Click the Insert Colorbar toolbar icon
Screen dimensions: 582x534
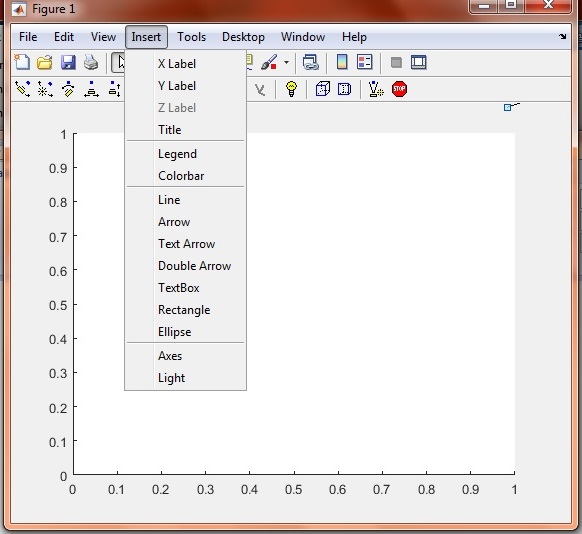click(x=342, y=62)
